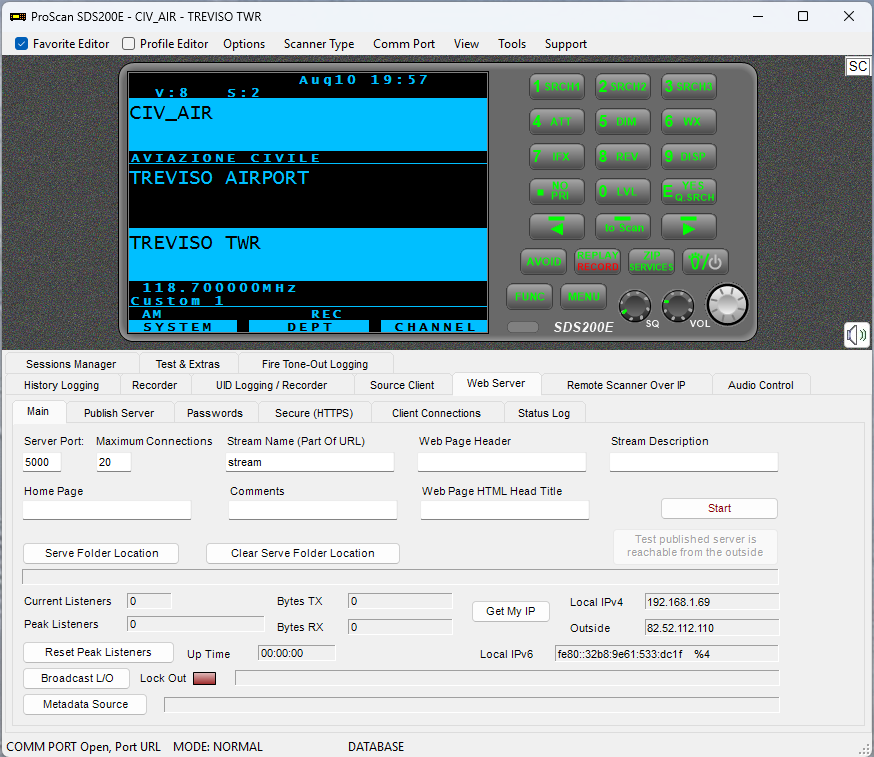Open the Passwords sub-tab
Screen dimensions: 874x757
coord(215,413)
